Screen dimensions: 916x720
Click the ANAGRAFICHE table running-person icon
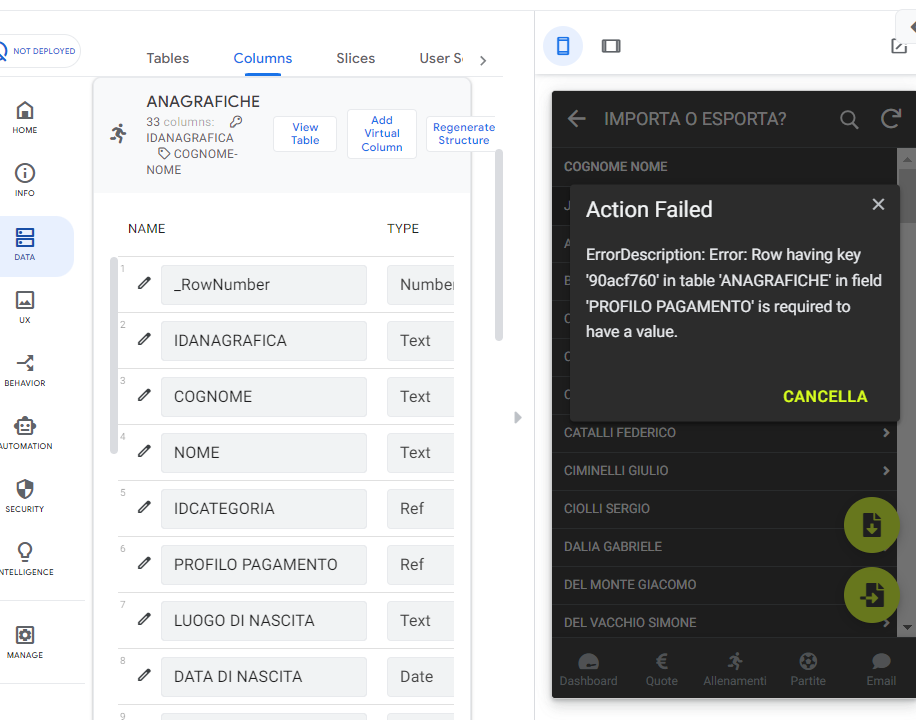pos(119,133)
